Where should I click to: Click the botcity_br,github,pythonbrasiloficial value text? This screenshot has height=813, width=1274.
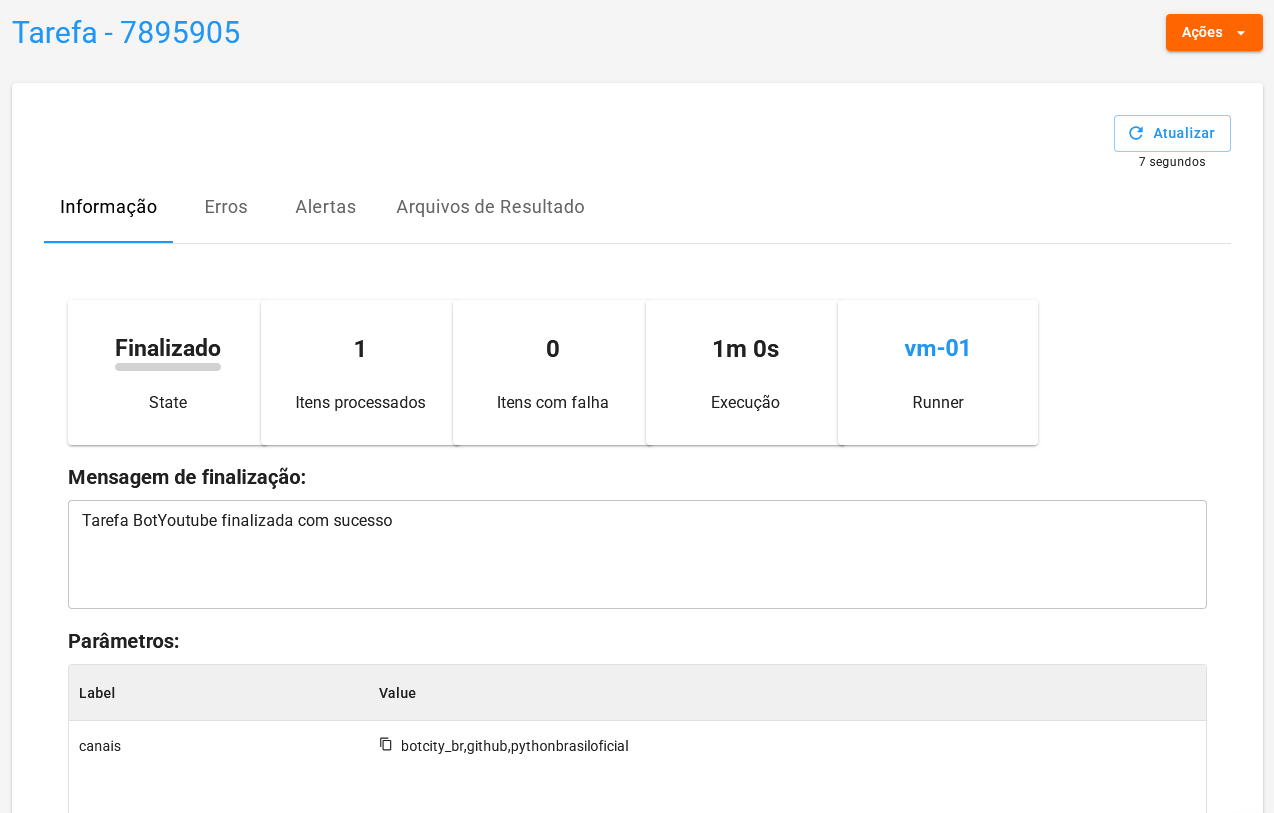[x=514, y=746]
